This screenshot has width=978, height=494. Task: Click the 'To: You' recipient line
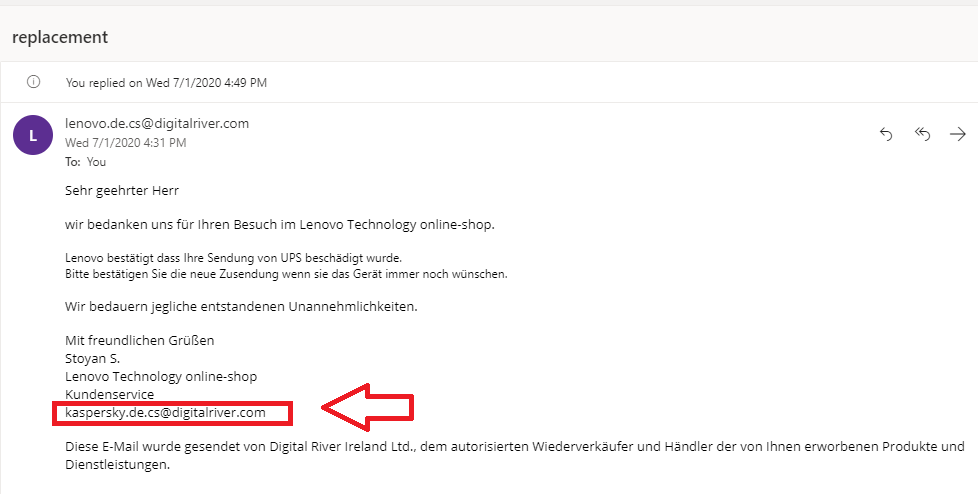tap(85, 162)
